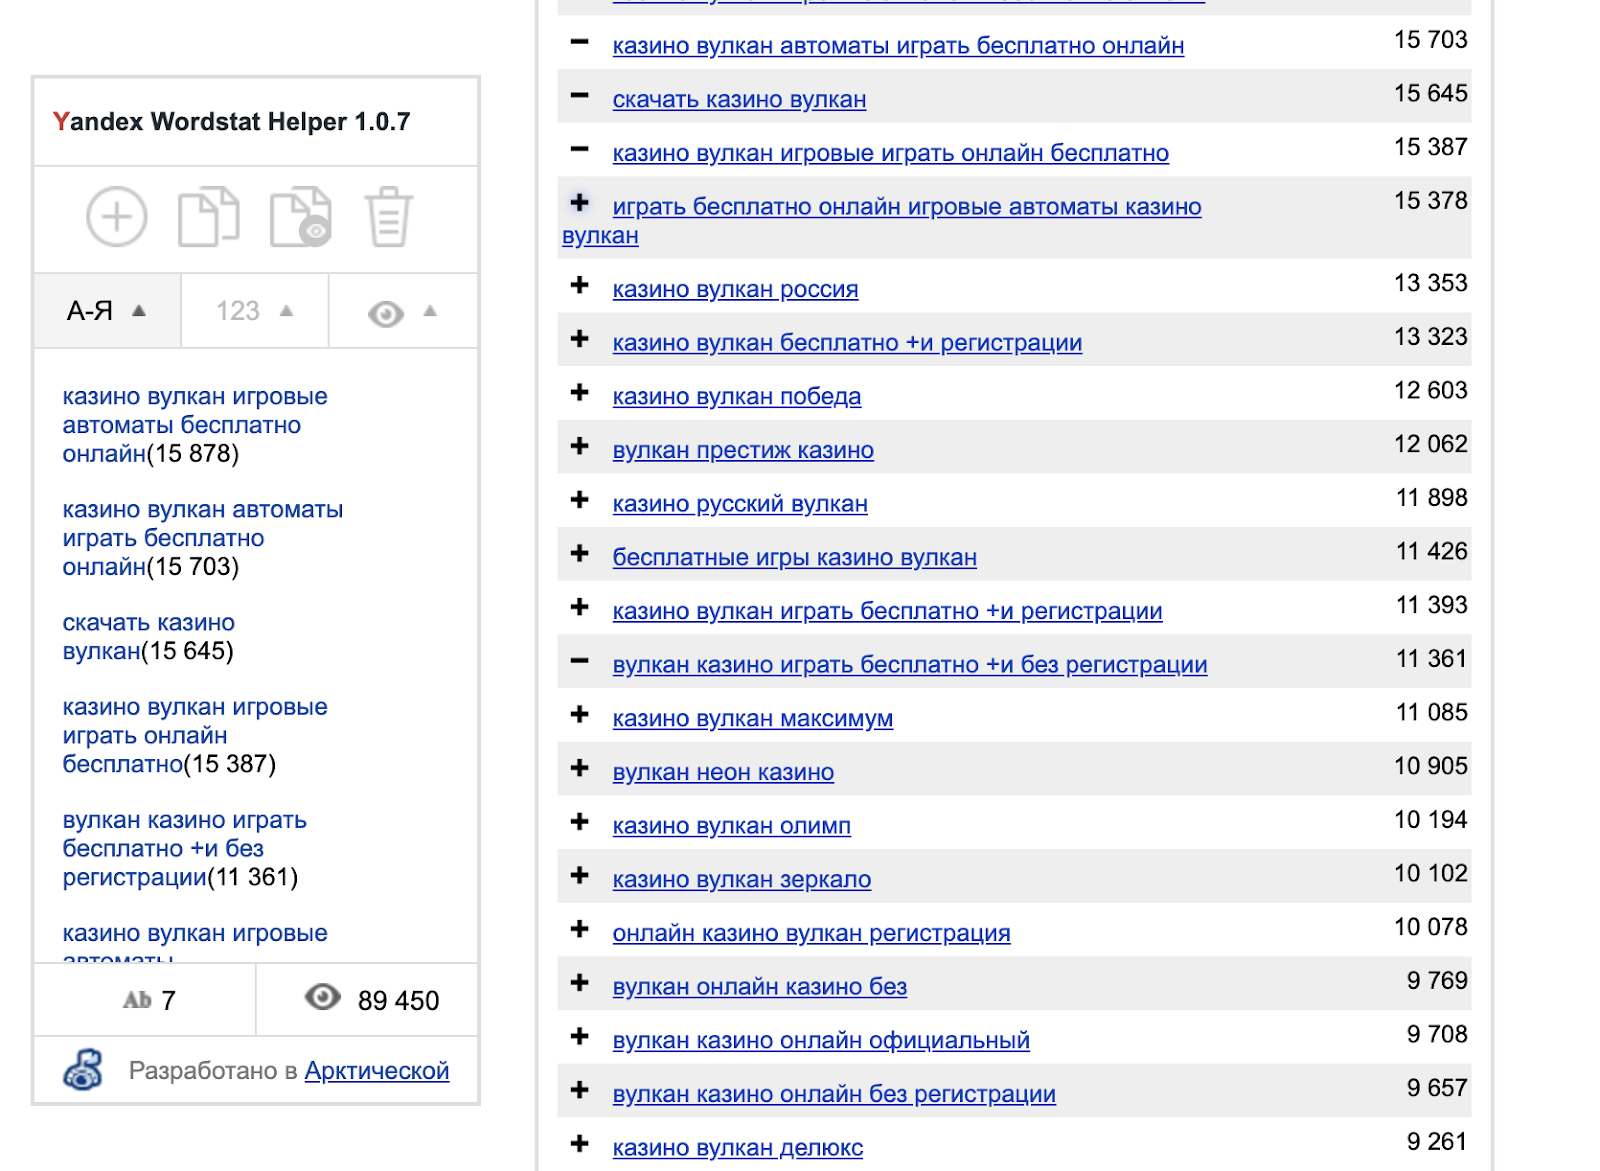This screenshot has width=1600, height=1171.
Task: Add 'играть бесплатно онлайн игровые автоматы' with plus
Action: [x=579, y=203]
